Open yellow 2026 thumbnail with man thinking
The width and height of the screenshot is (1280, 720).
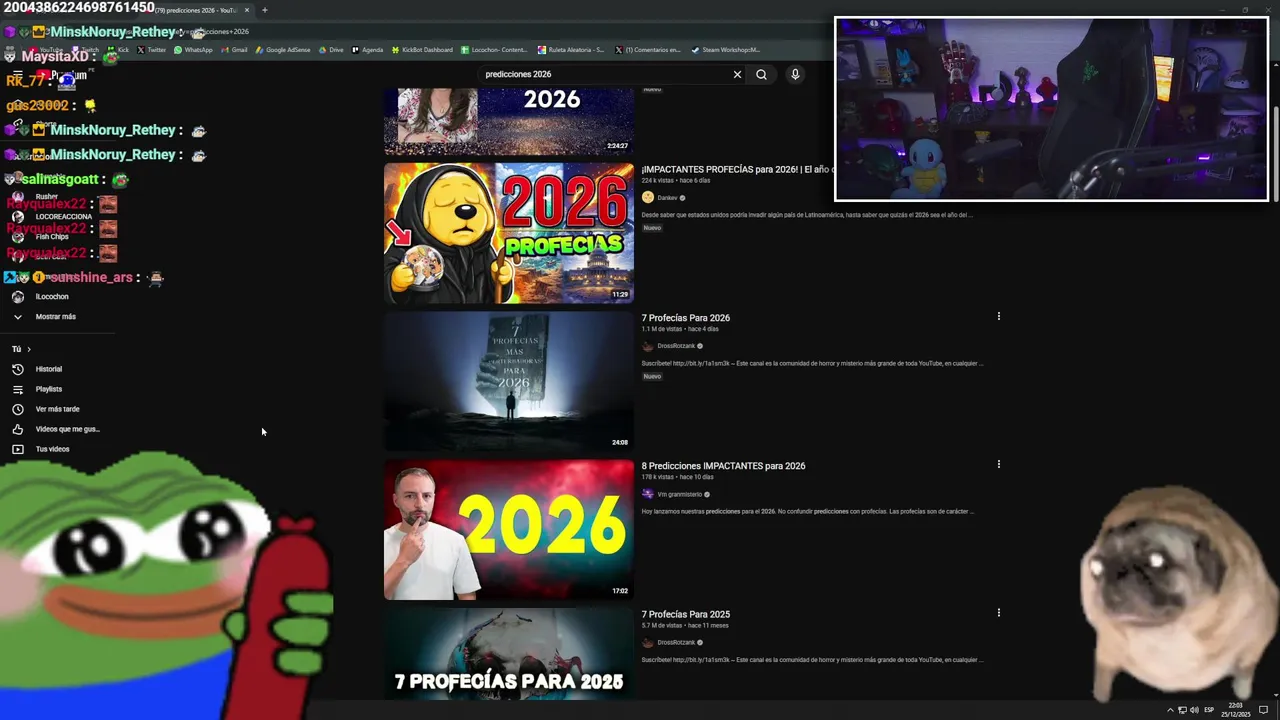[x=509, y=529]
